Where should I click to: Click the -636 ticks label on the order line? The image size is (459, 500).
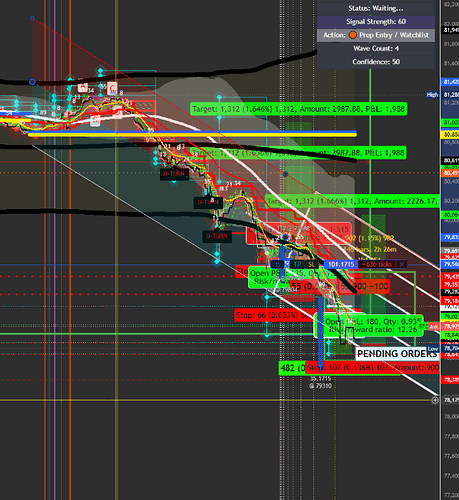tap(378, 264)
